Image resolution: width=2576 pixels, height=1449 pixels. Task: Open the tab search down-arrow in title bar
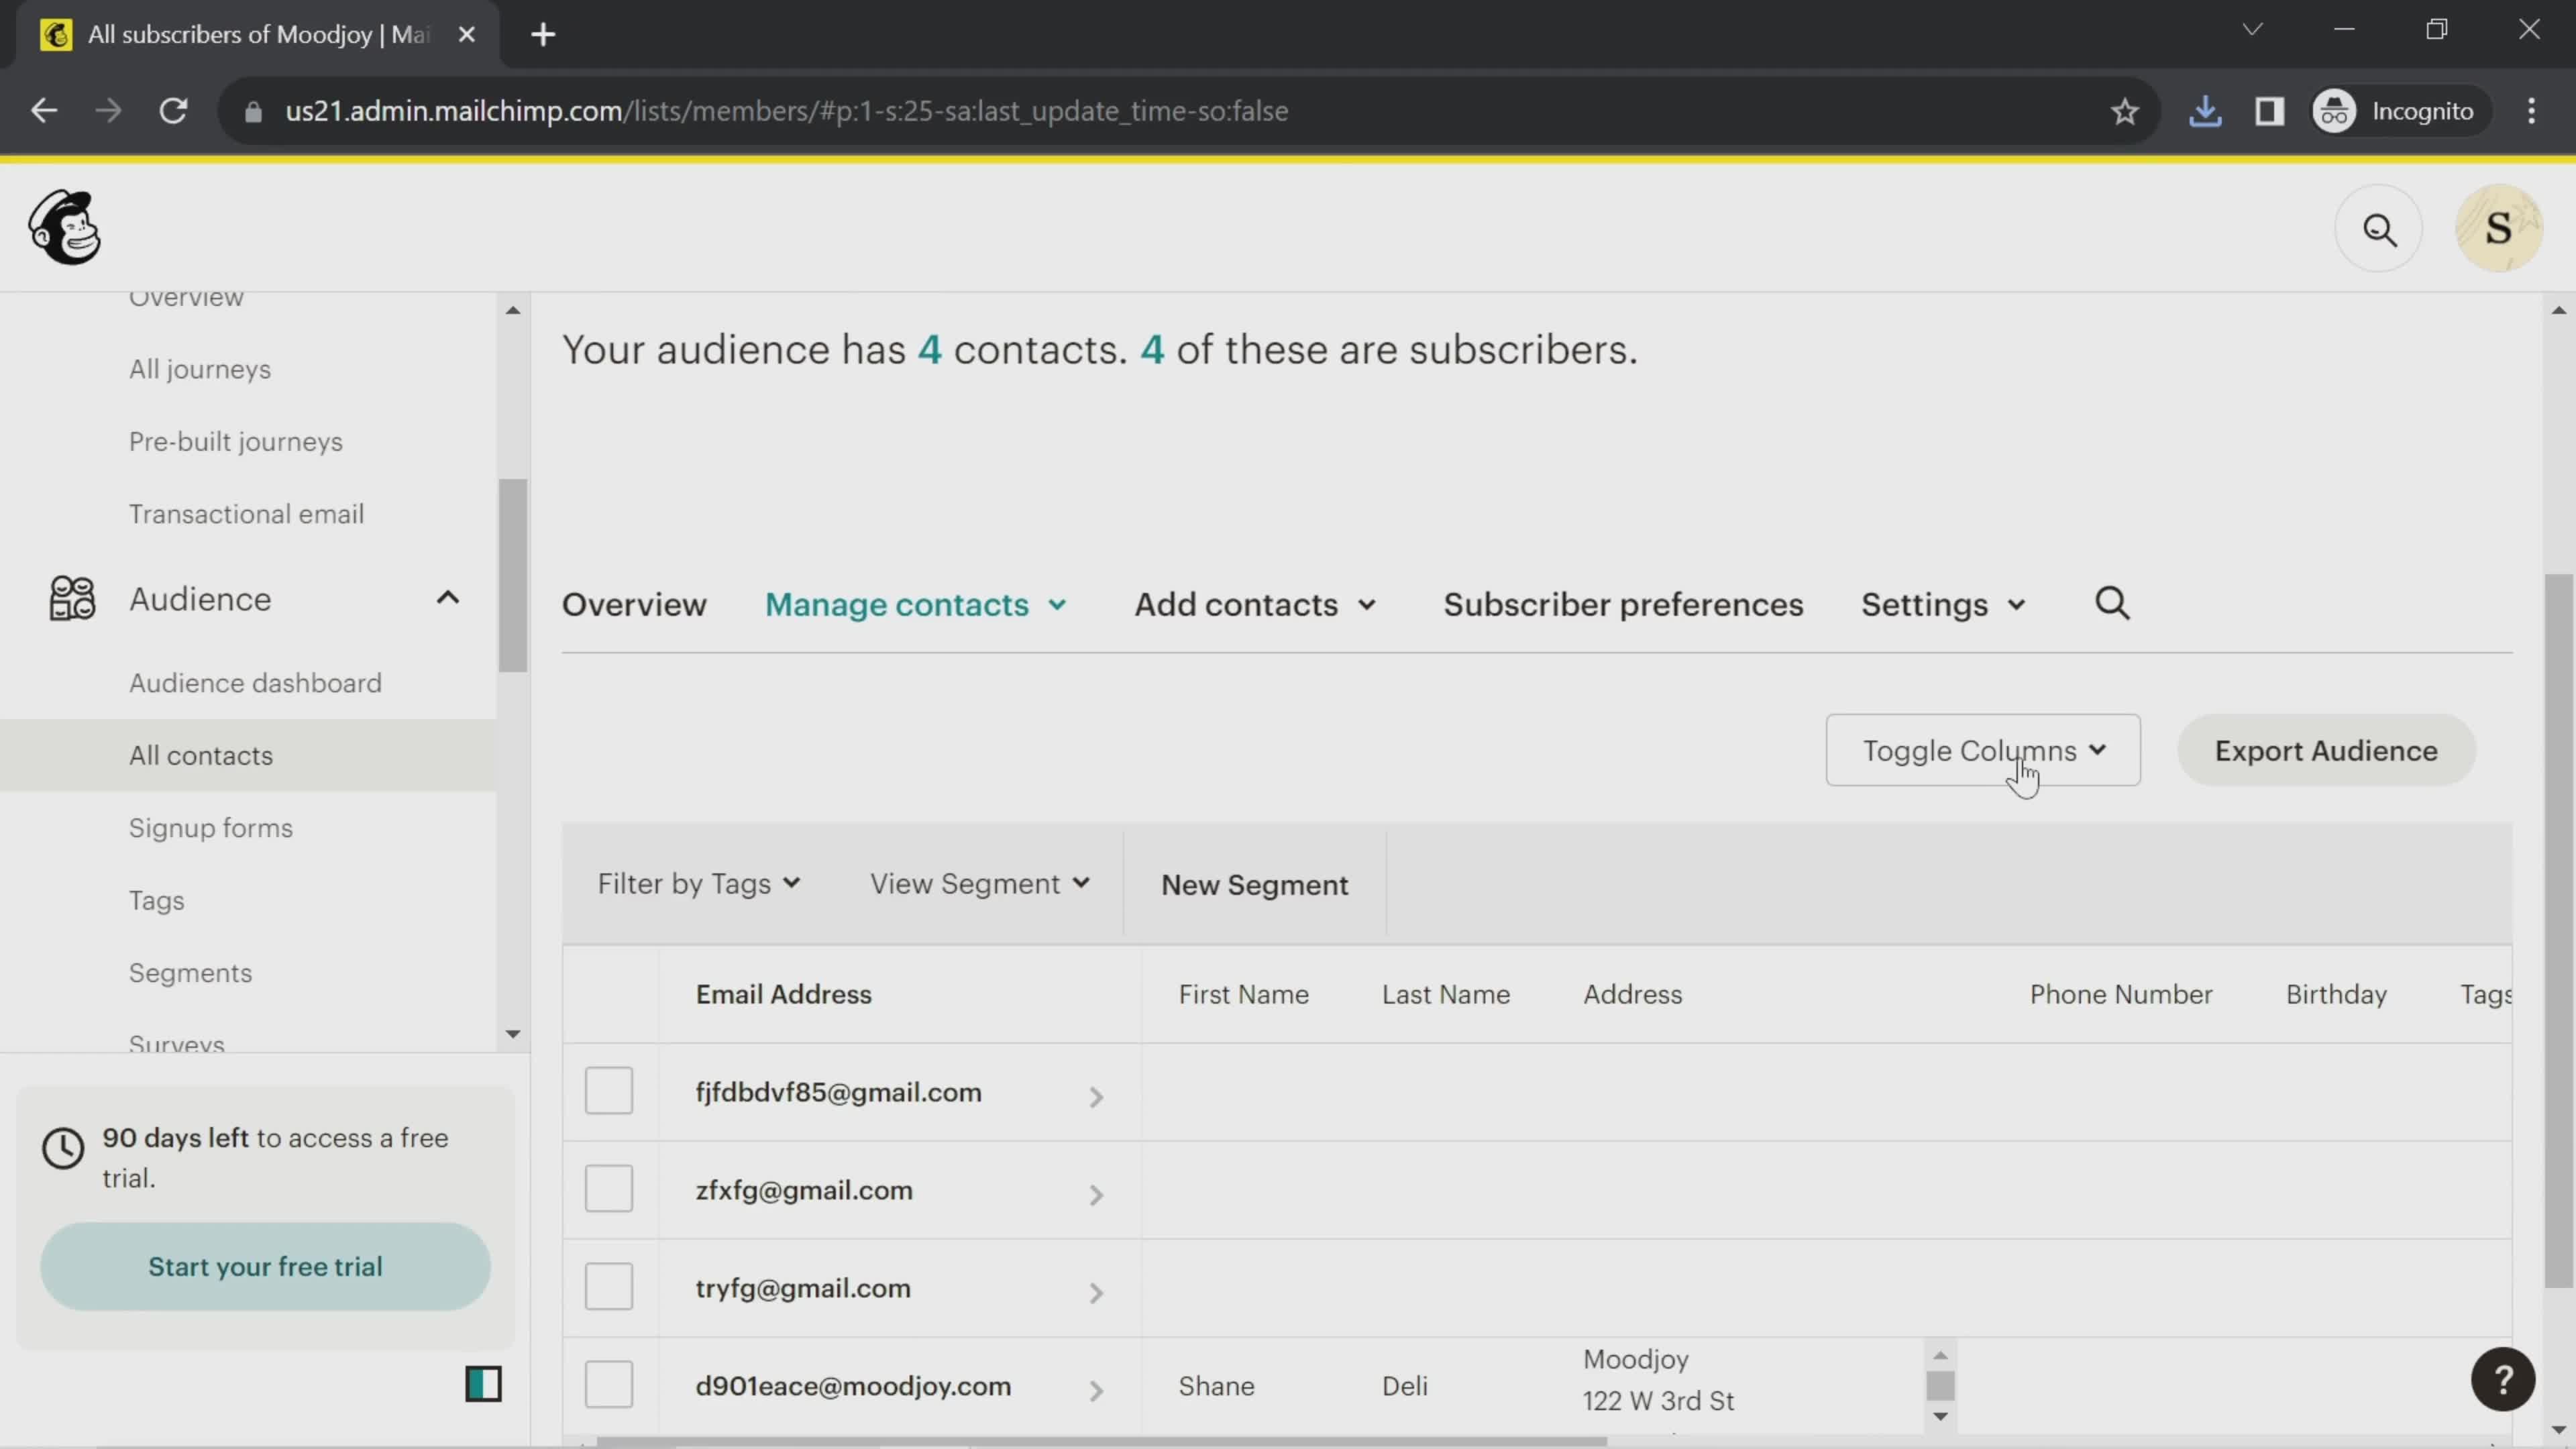pyautogui.click(x=2252, y=30)
